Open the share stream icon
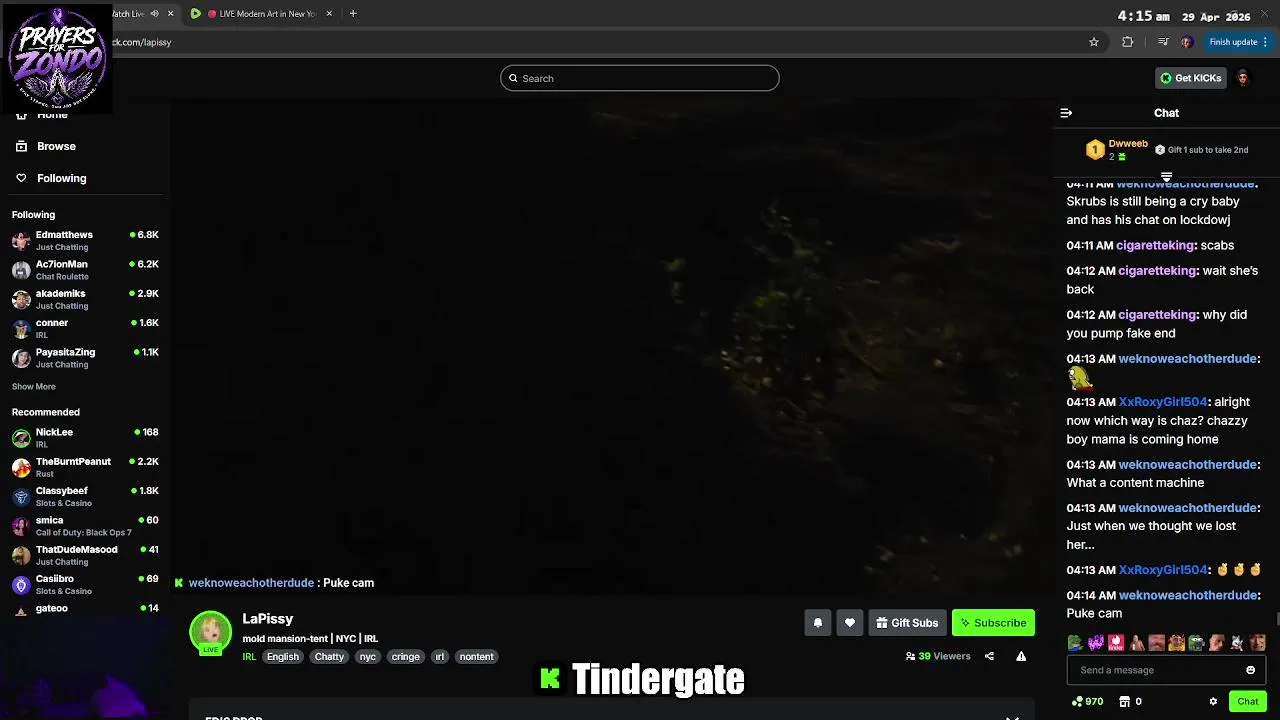 point(989,656)
